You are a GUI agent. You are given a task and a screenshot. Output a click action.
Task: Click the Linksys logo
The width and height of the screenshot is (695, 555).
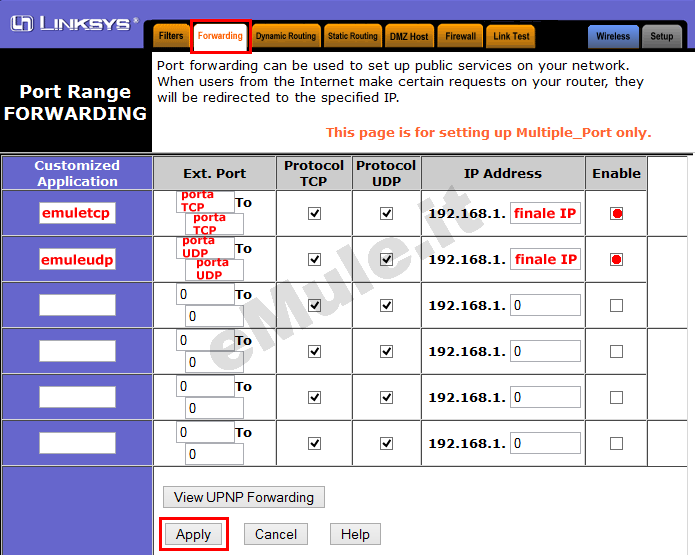[74, 23]
